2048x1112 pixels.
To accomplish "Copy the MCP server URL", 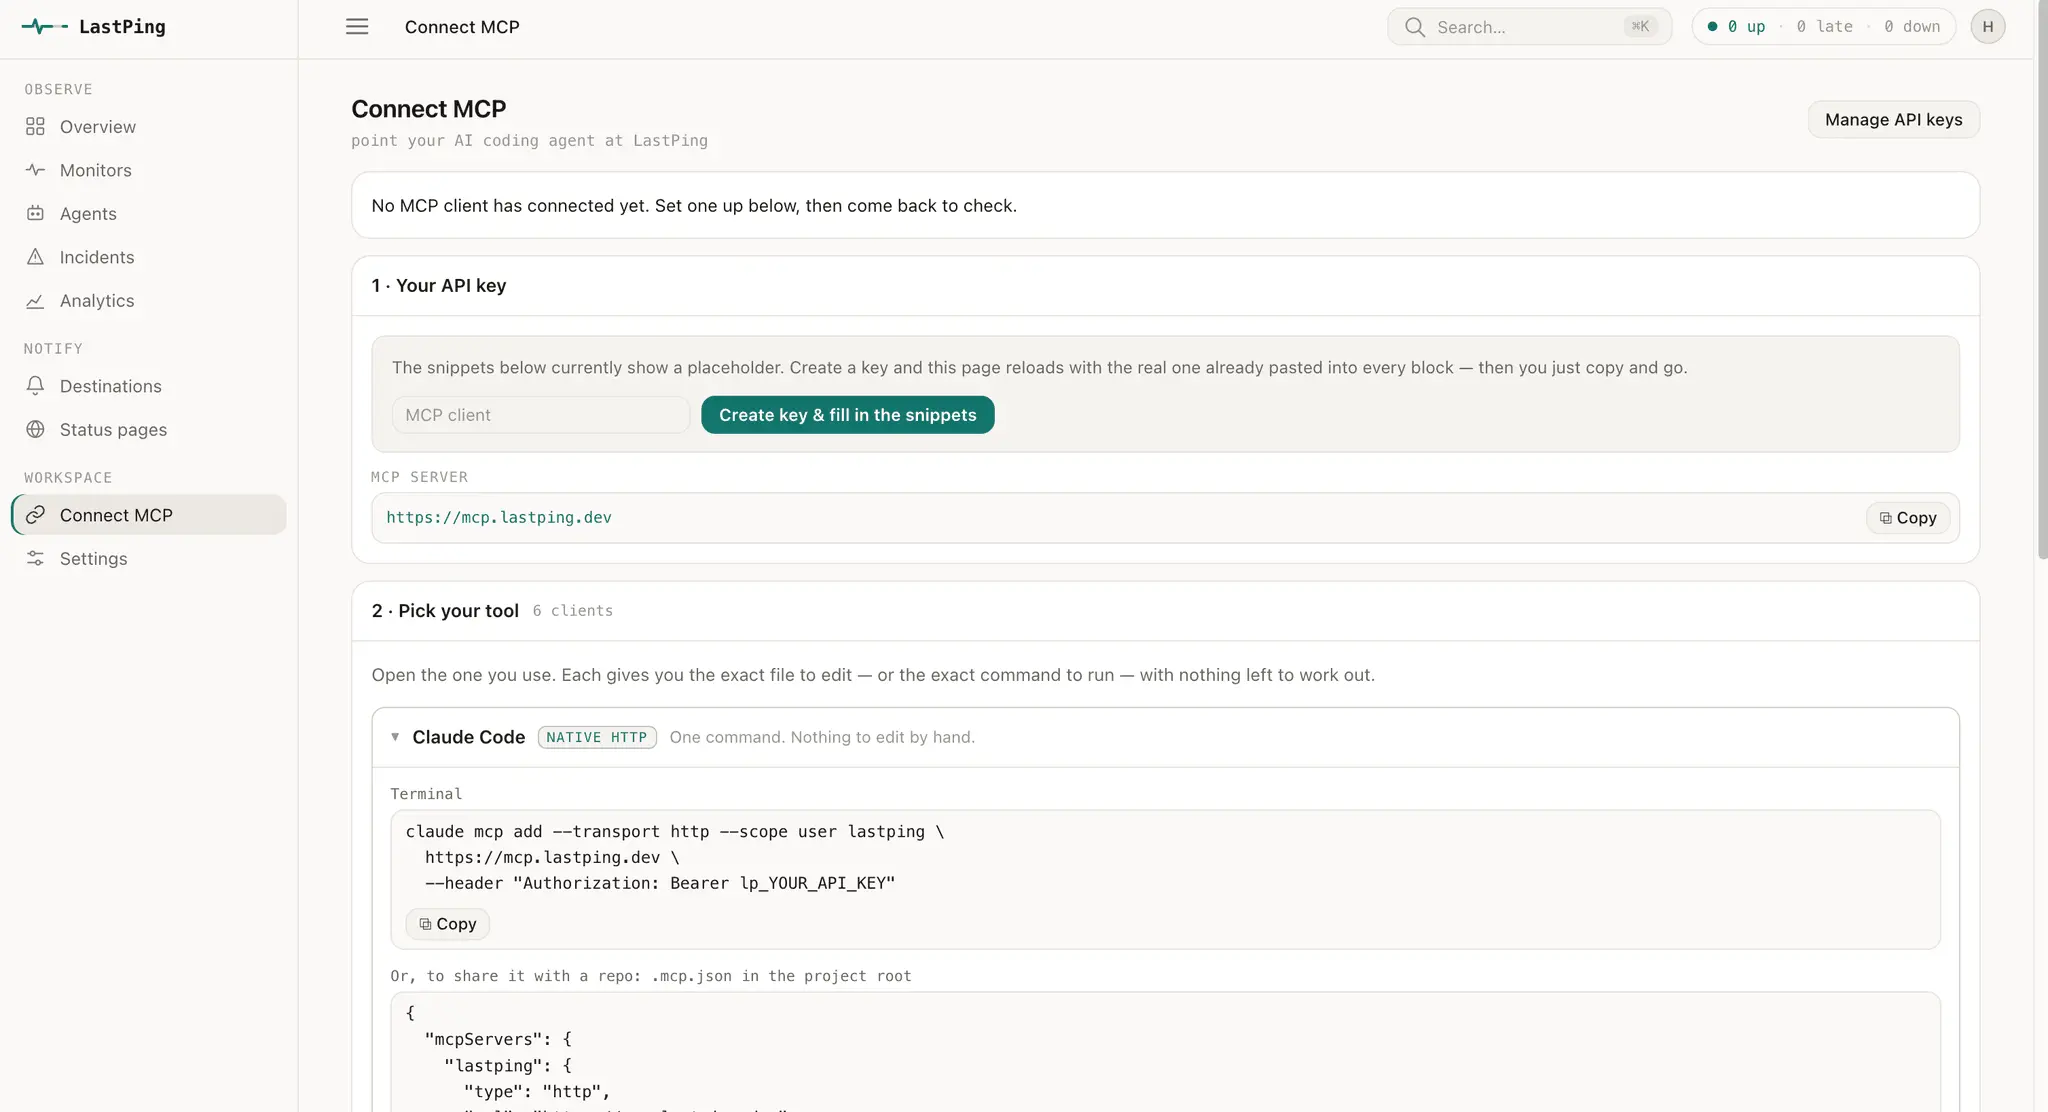I will (x=1907, y=518).
